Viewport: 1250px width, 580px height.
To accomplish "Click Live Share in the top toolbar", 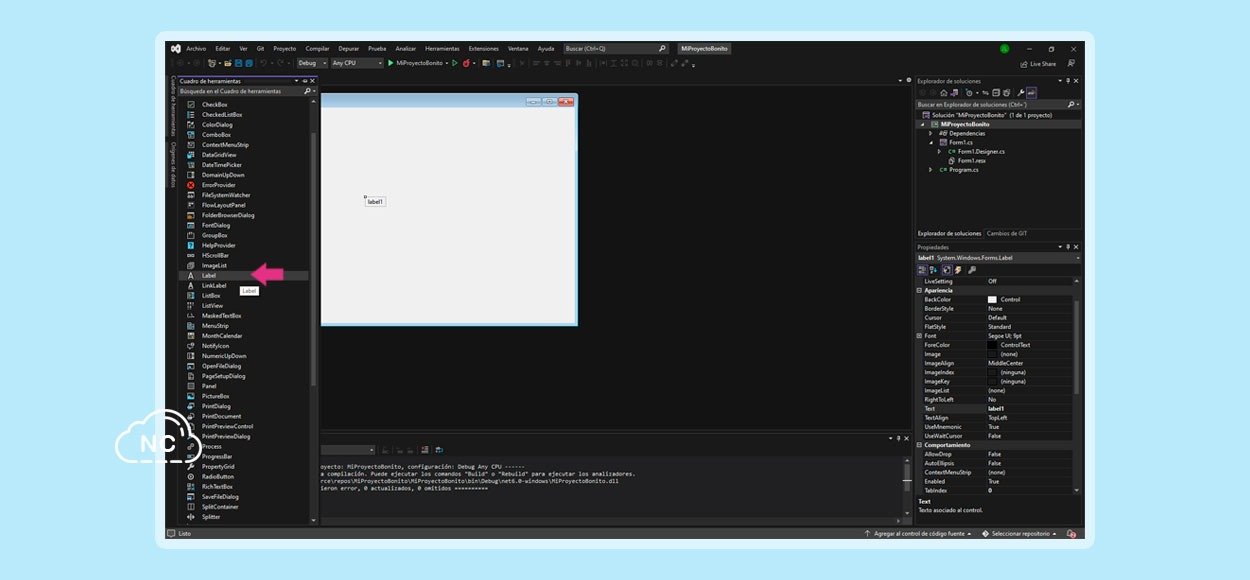I will (x=1038, y=63).
